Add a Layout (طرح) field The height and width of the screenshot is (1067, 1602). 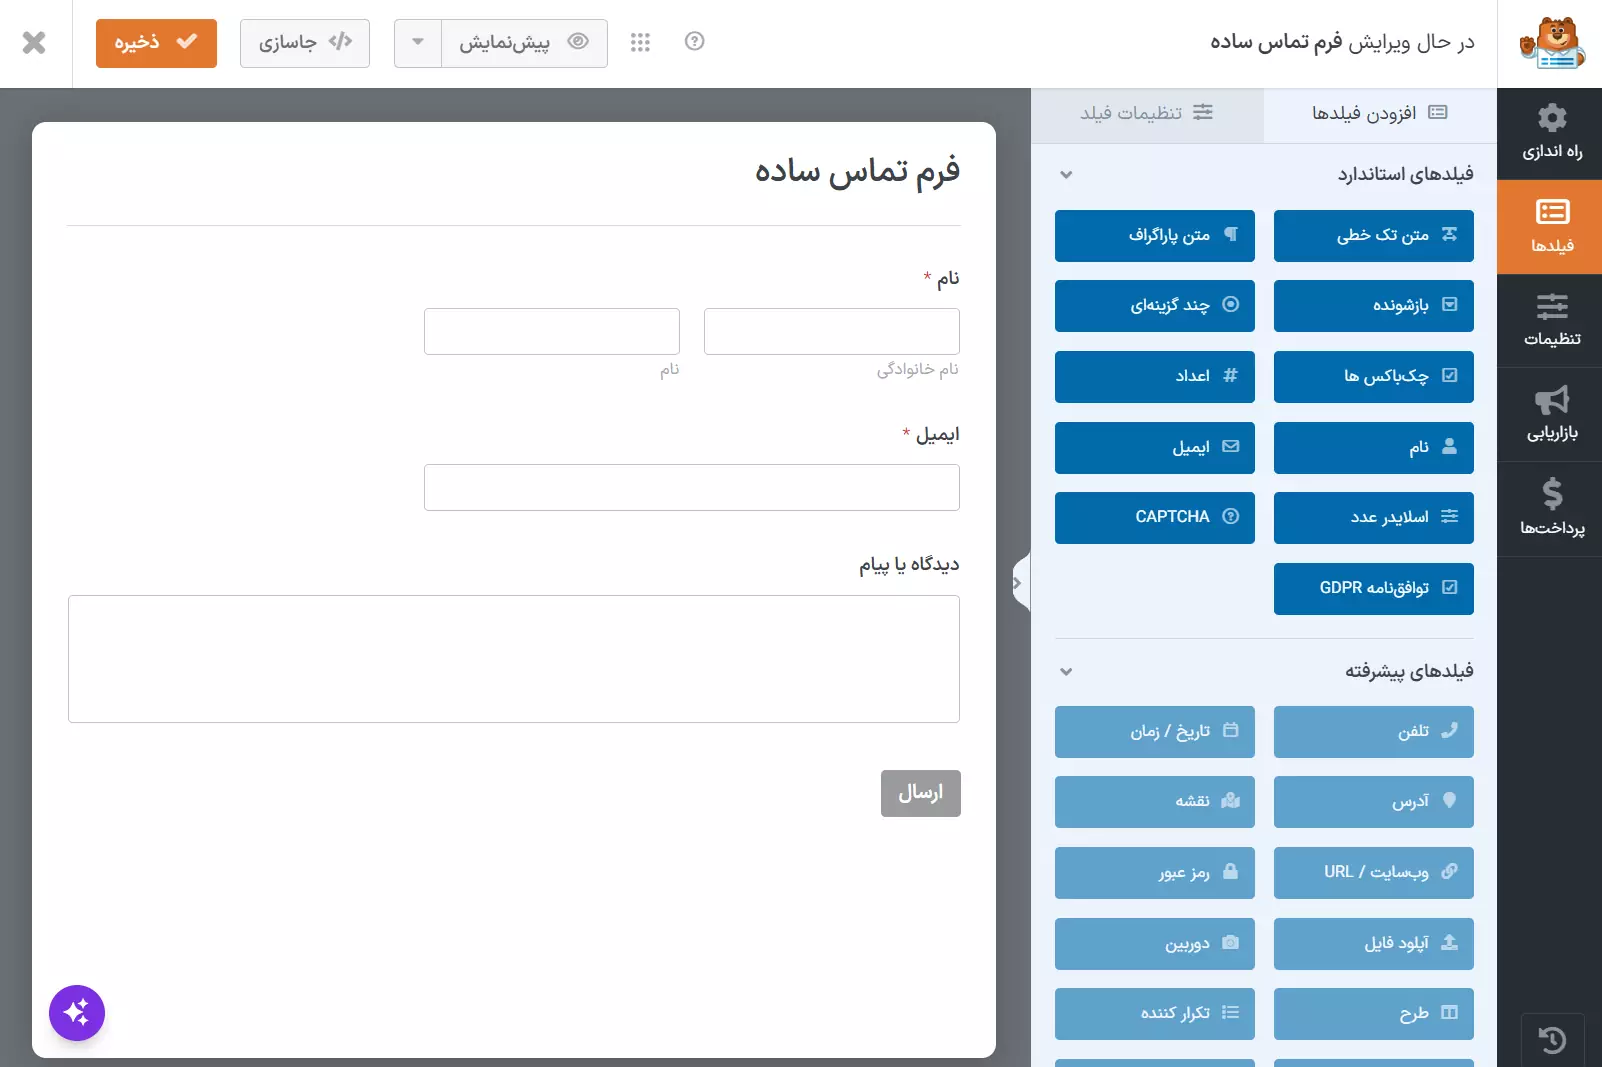[x=1373, y=1014]
